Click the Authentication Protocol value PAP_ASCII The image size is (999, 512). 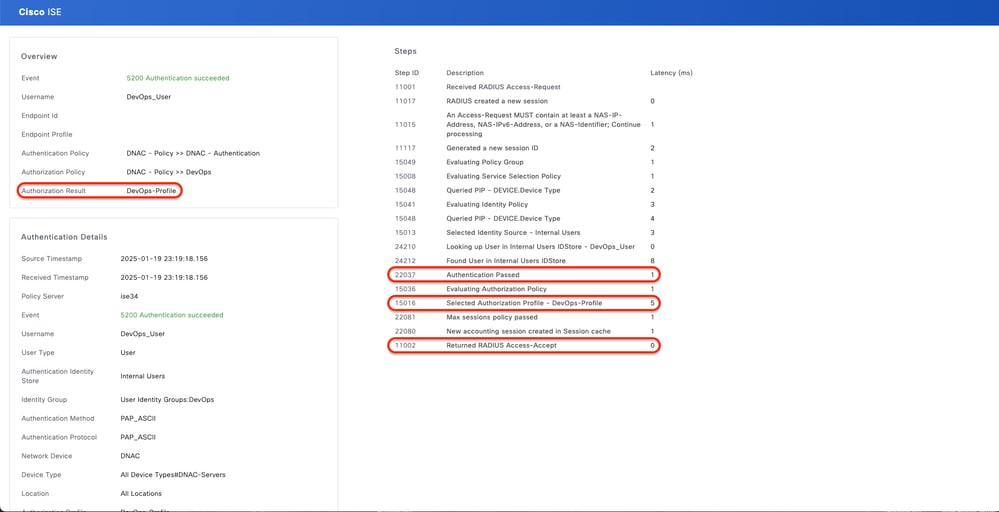point(138,437)
